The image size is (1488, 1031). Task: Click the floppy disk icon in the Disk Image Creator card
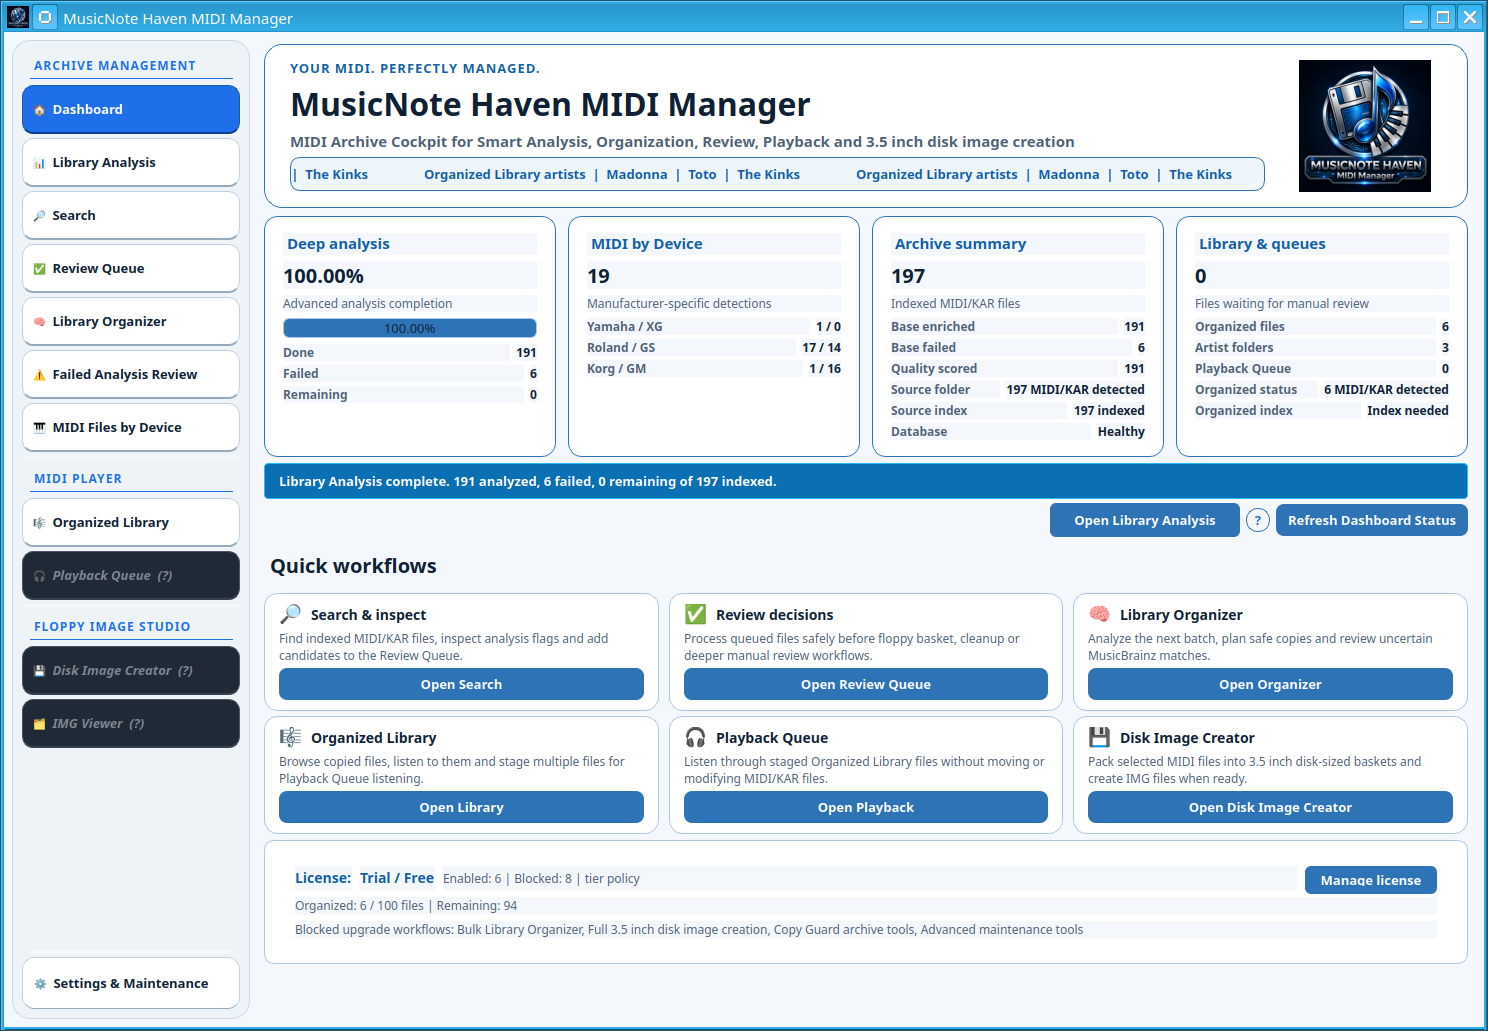click(1099, 737)
